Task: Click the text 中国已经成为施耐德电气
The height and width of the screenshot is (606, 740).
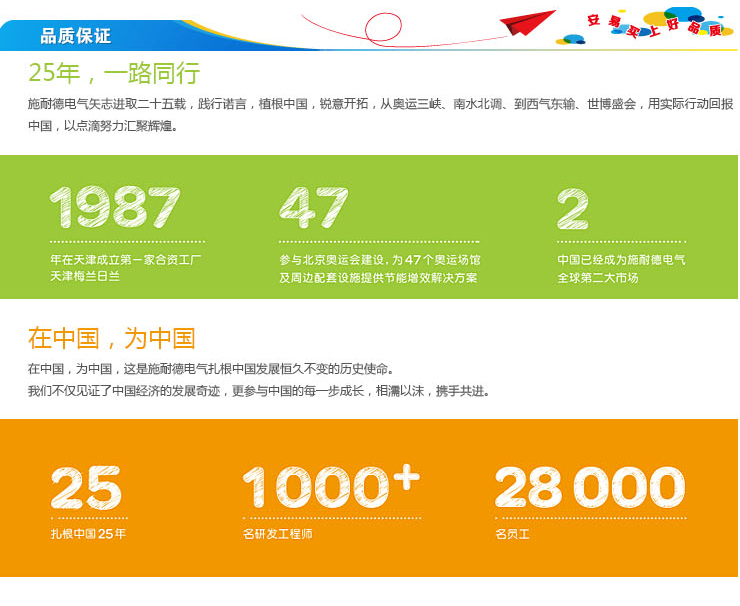Action: [621, 260]
